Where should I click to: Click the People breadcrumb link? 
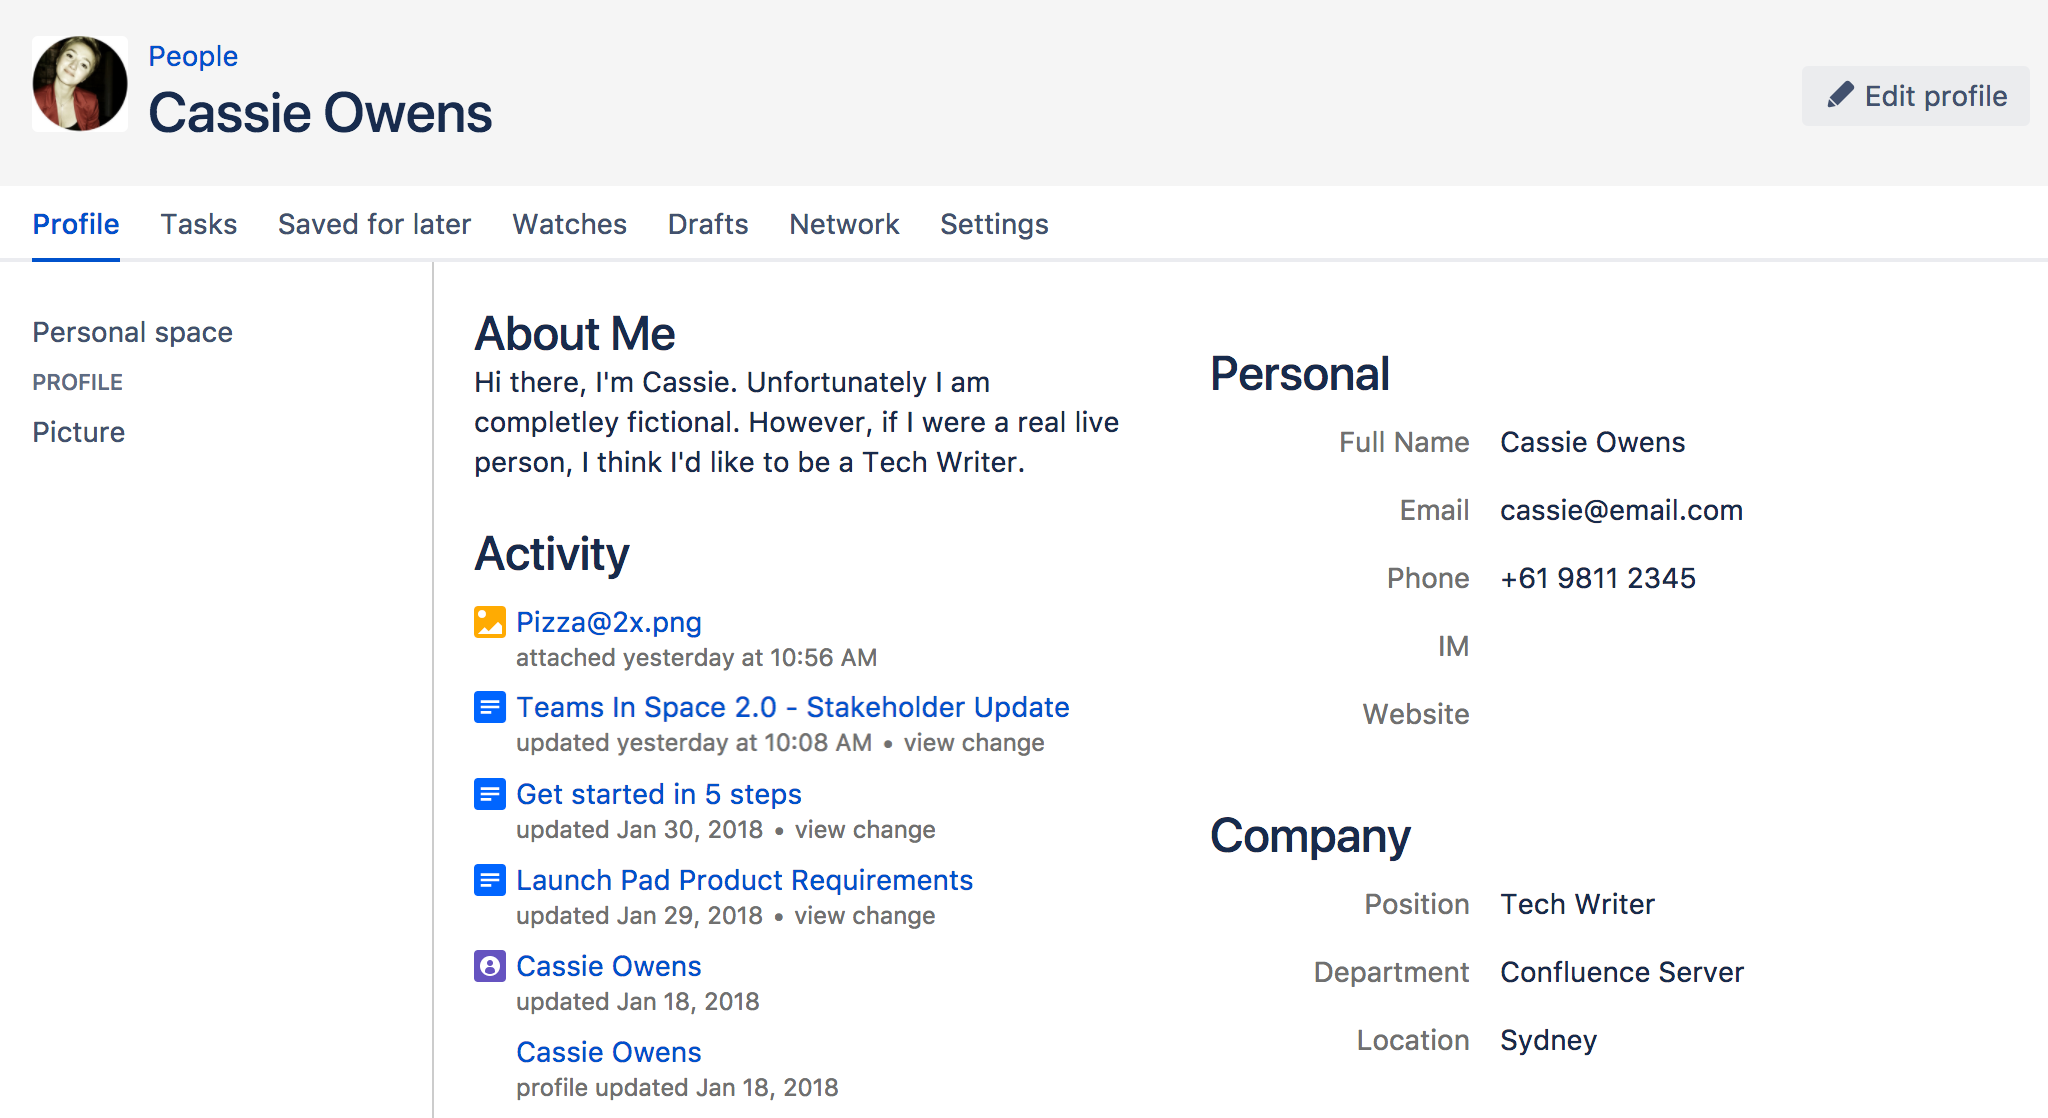click(x=193, y=57)
